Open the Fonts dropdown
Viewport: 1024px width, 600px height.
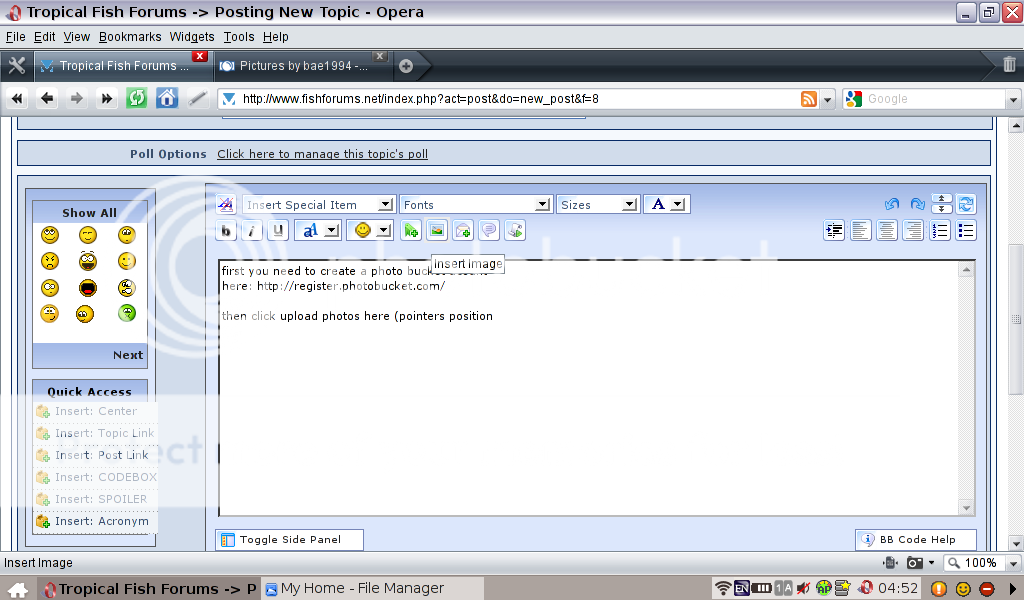(475, 204)
